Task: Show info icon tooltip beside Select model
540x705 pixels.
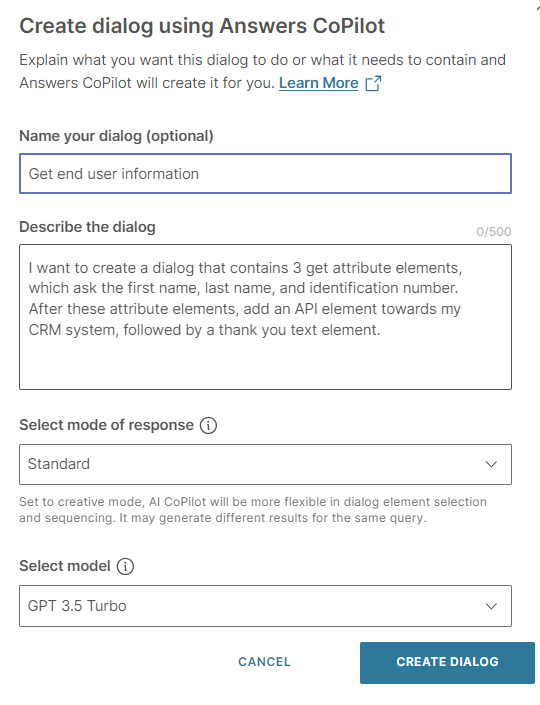Action: point(125,566)
